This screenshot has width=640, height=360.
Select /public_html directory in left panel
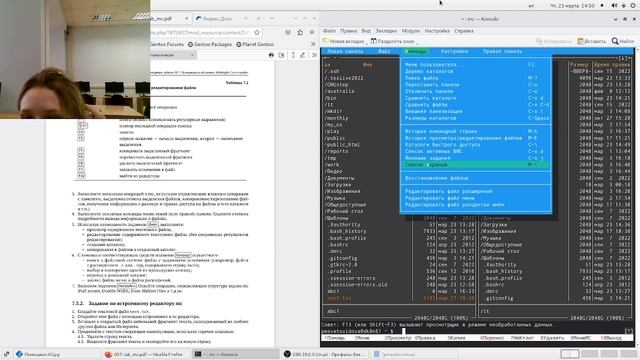(x=342, y=144)
